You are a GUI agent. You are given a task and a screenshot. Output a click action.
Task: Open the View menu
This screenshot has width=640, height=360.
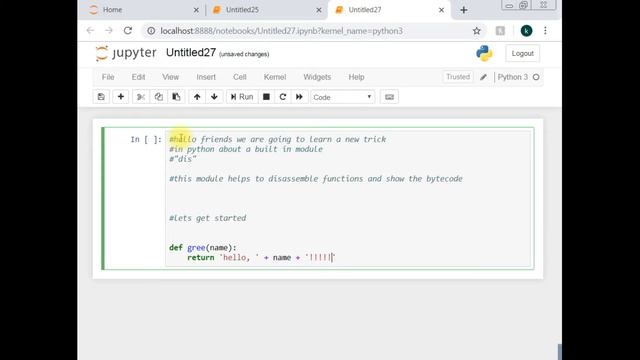click(x=171, y=77)
